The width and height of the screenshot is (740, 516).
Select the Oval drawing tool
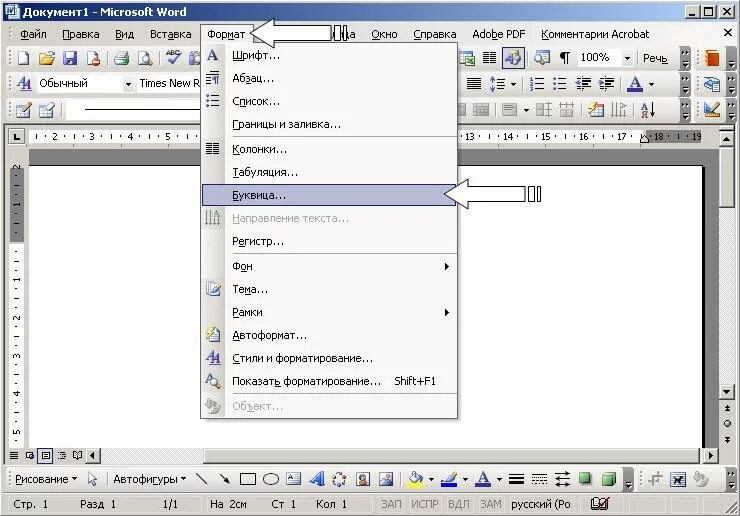pos(270,479)
